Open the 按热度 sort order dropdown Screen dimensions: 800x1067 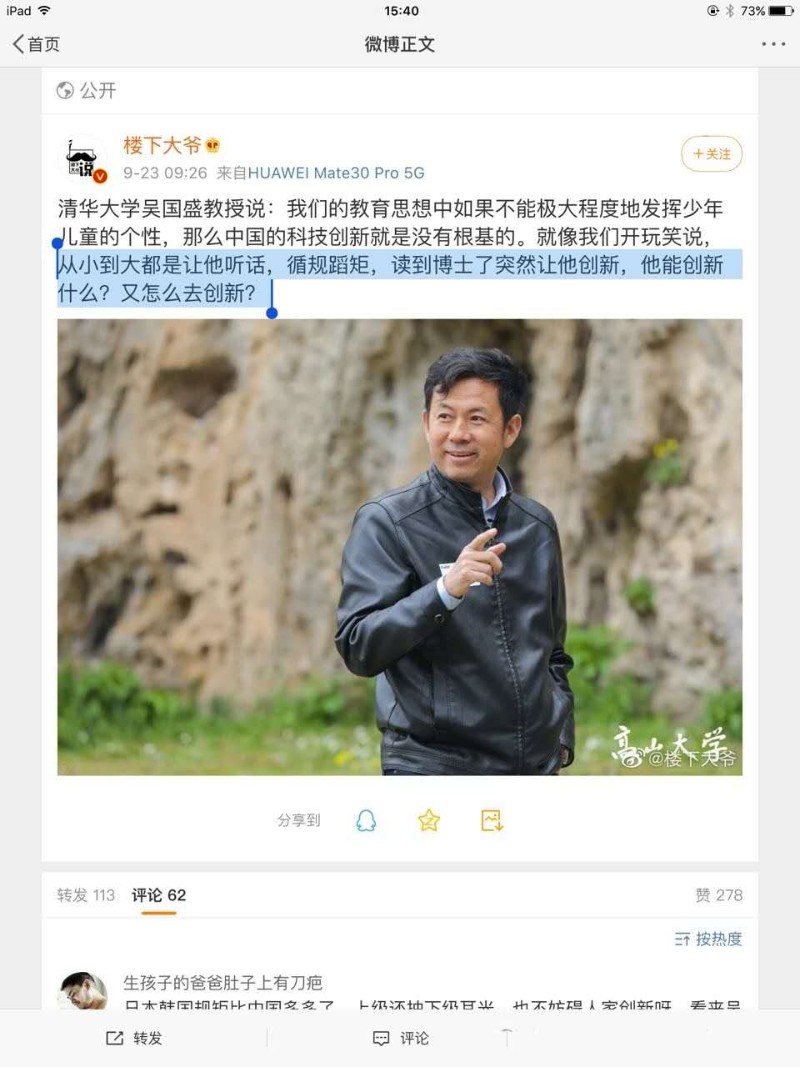point(708,939)
